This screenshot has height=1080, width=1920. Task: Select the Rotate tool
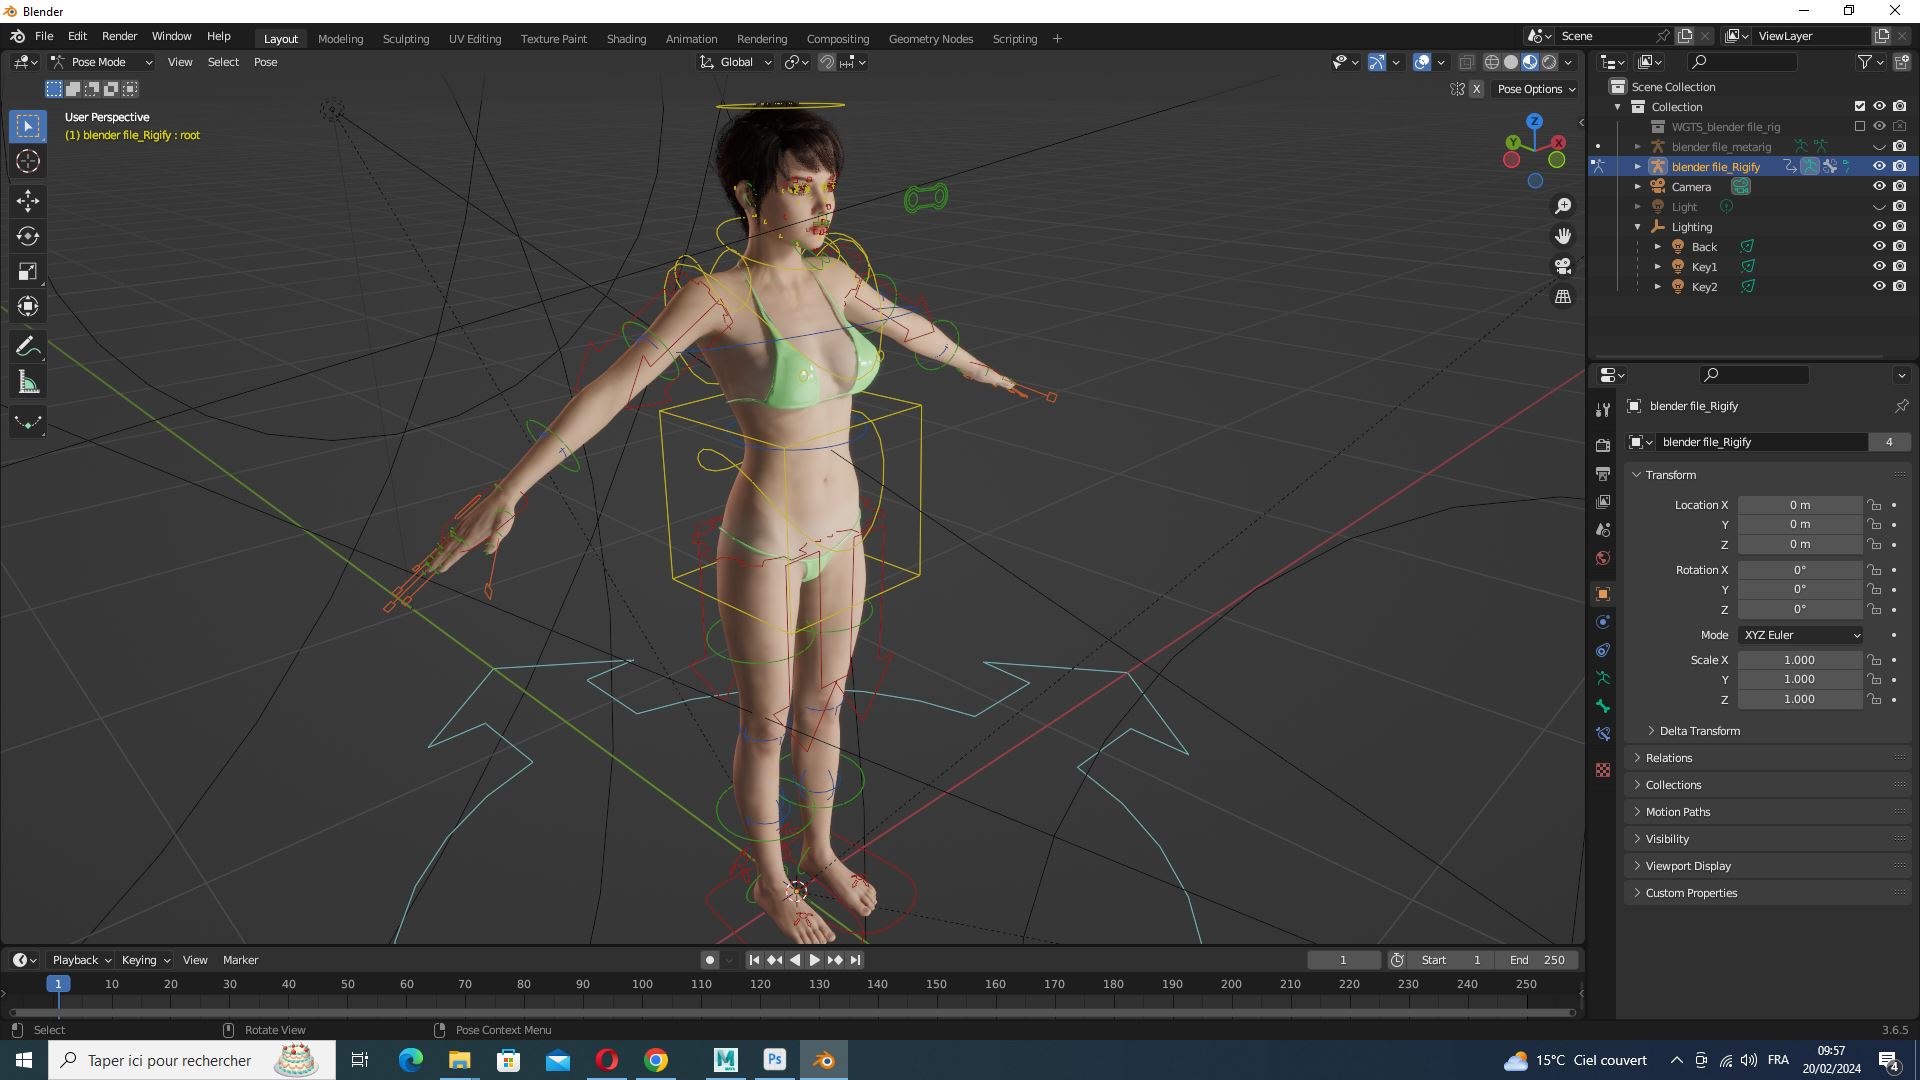[x=28, y=237]
